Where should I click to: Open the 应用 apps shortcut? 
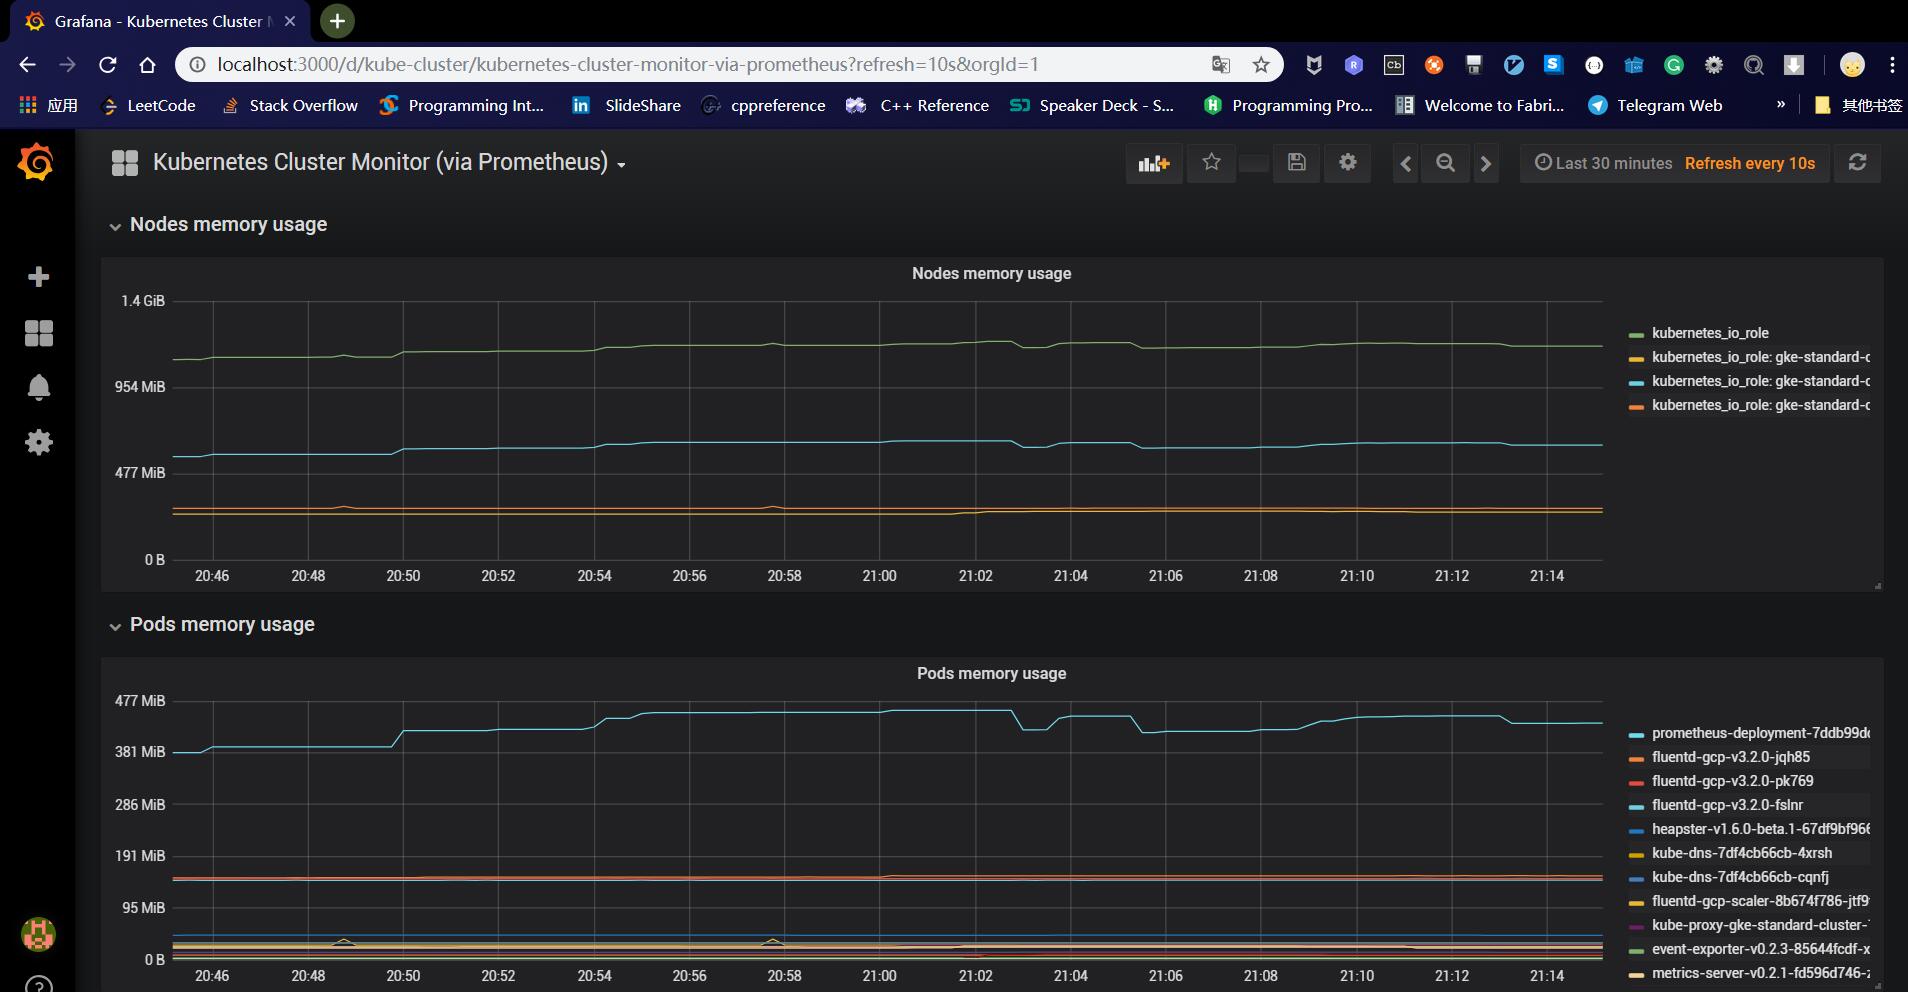click(48, 105)
